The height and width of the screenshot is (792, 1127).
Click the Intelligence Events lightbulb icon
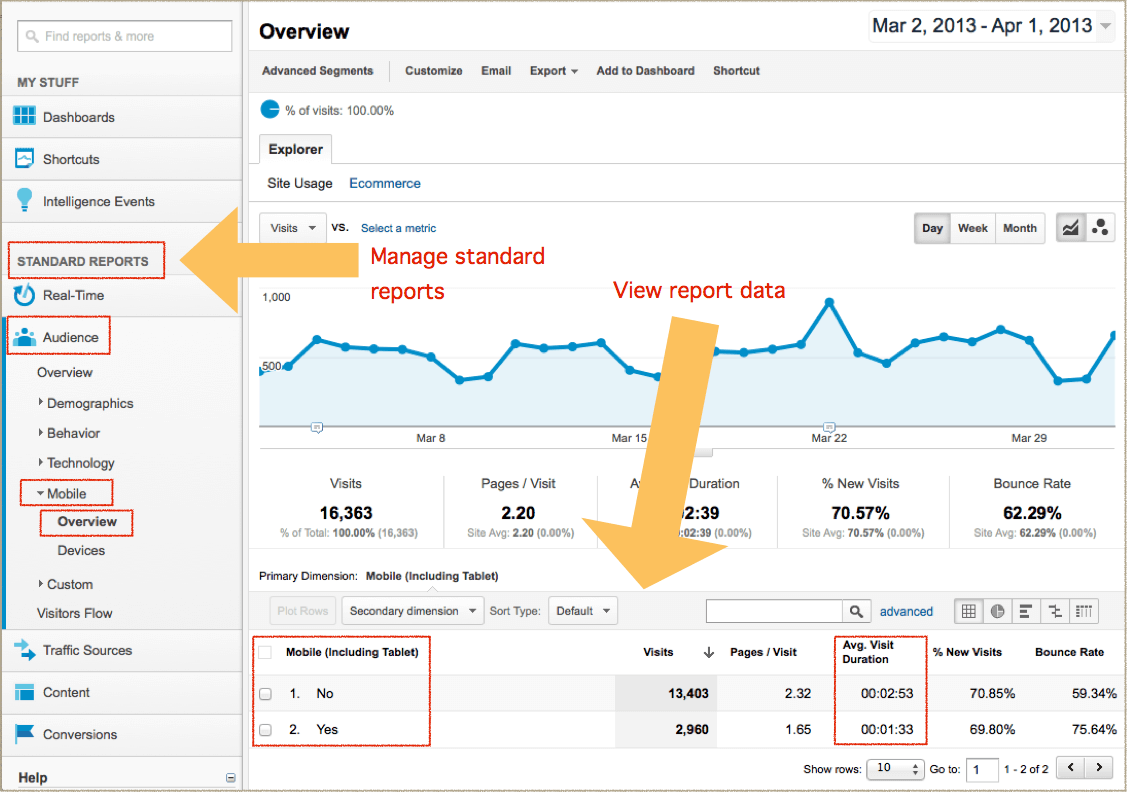tap(24, 201)
